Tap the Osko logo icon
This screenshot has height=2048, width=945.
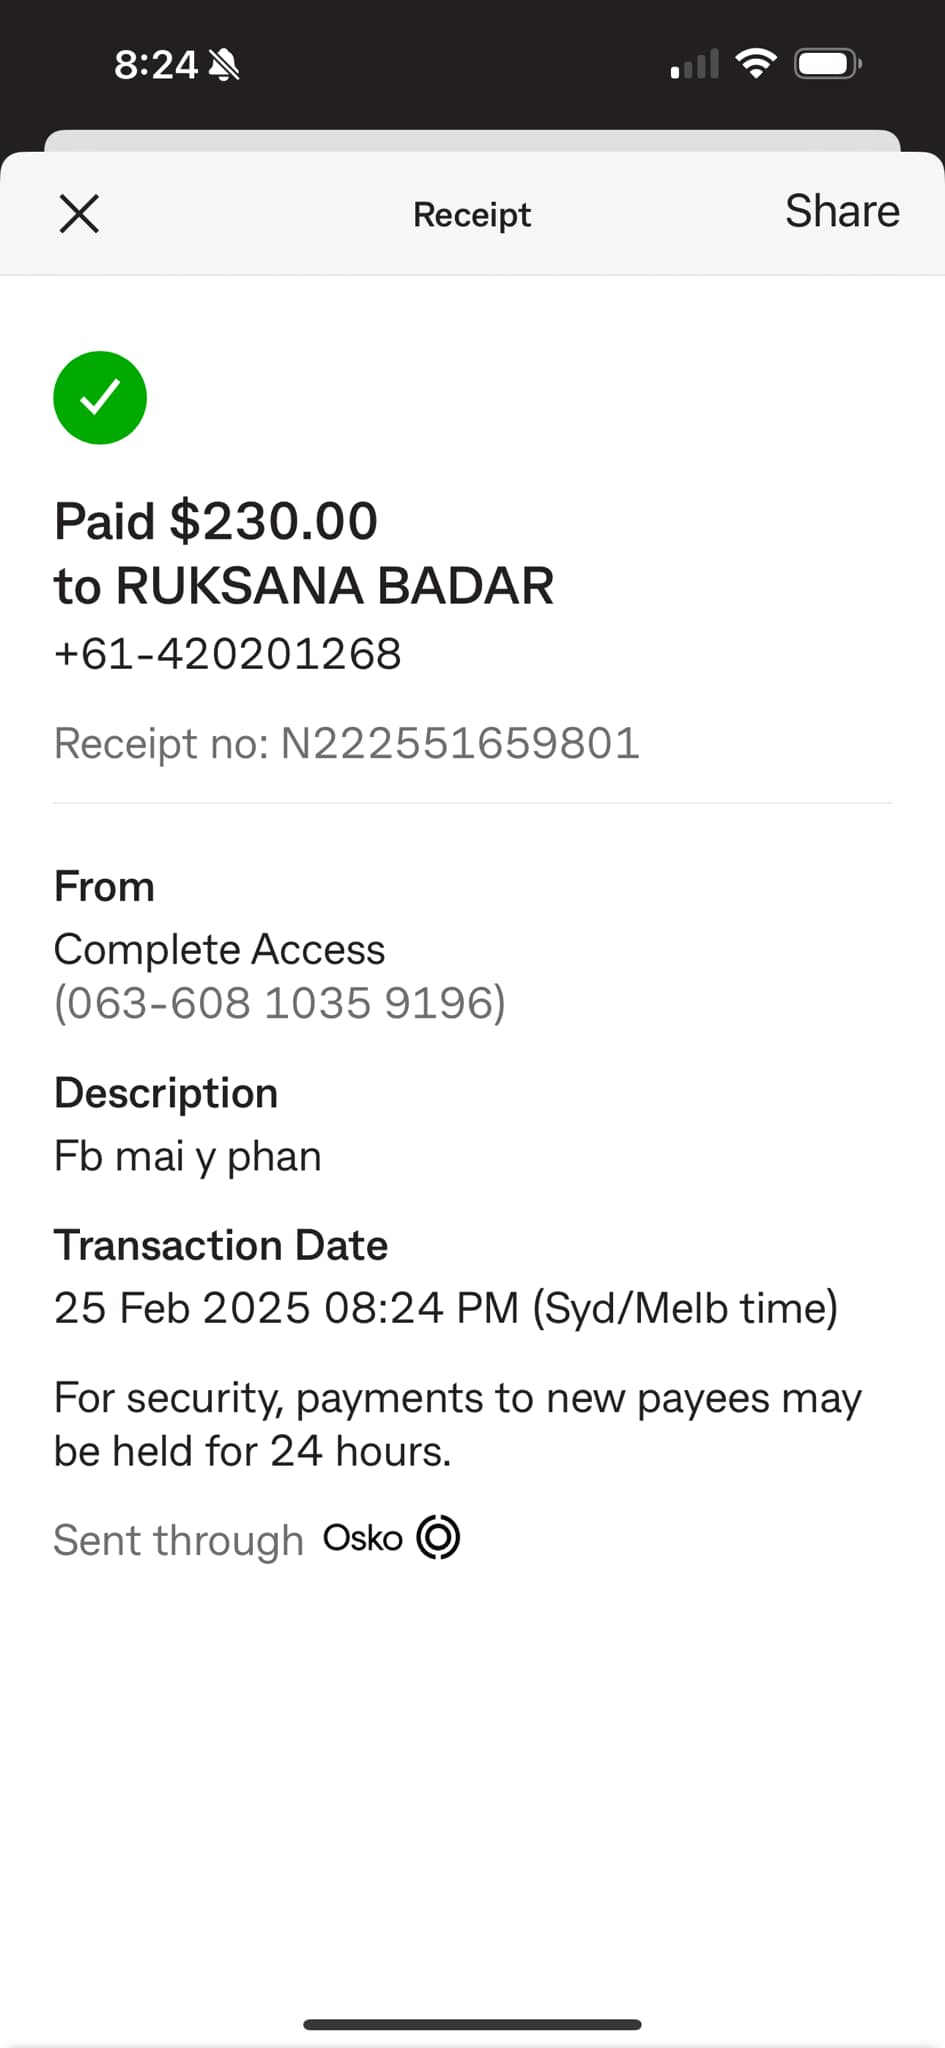tap(438, 1537)
